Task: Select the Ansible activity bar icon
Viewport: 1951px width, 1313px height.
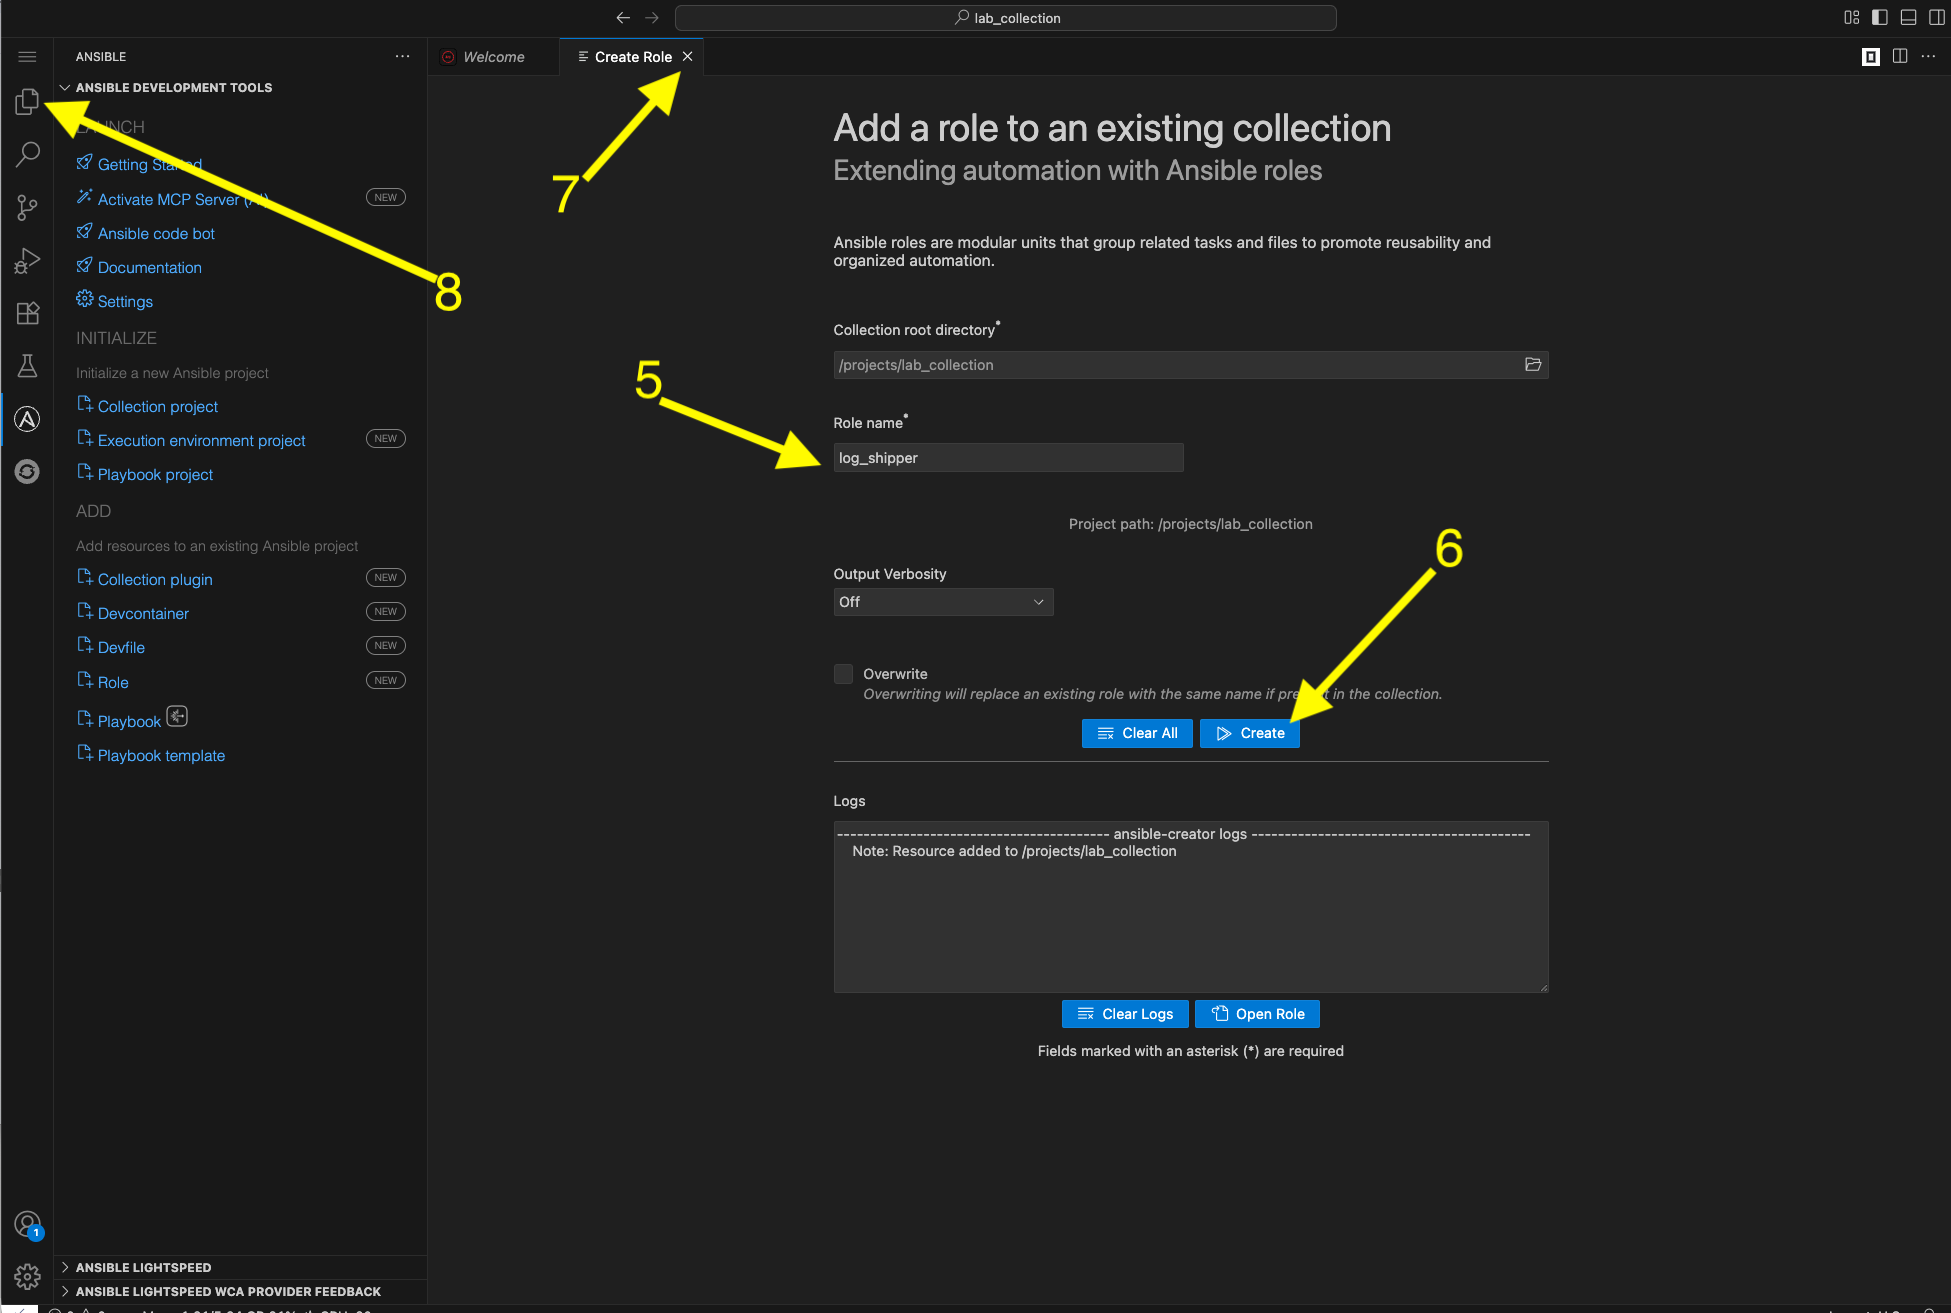Action: click(x=27, y=419)
